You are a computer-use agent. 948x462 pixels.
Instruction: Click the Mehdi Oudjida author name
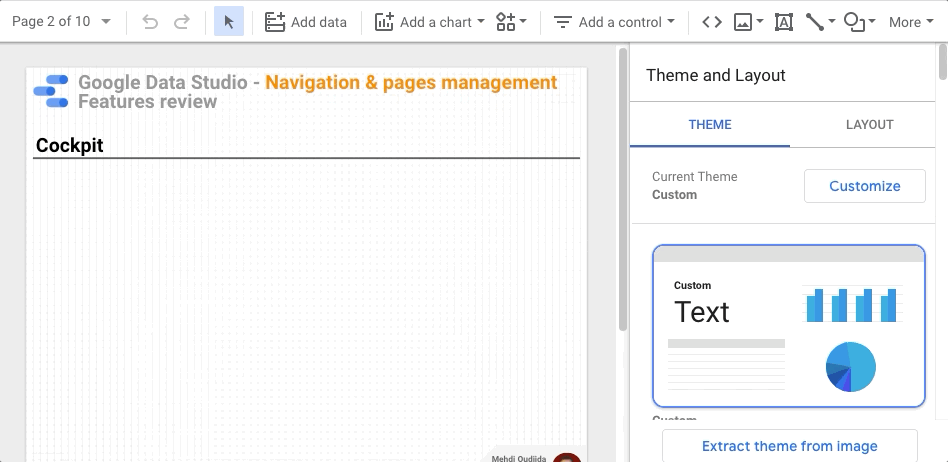(x=519, y=458)
